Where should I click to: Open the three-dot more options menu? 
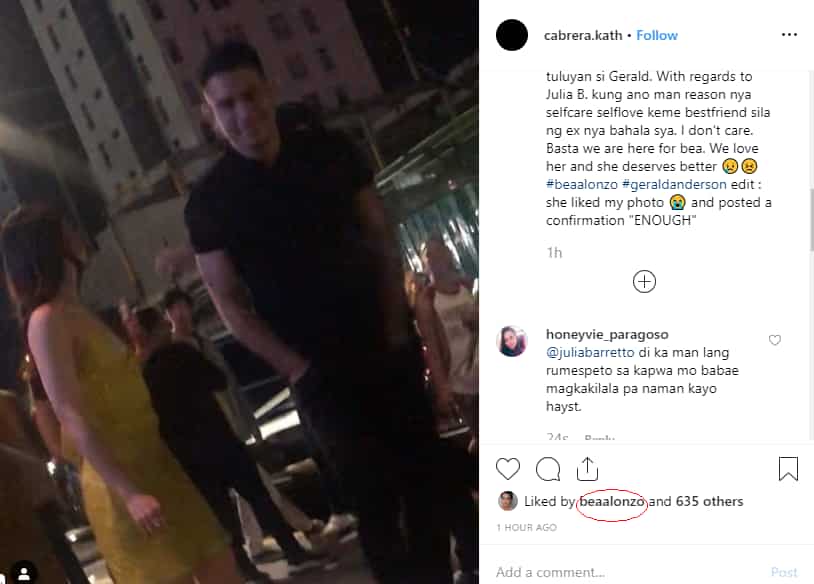tap(789, 35)
